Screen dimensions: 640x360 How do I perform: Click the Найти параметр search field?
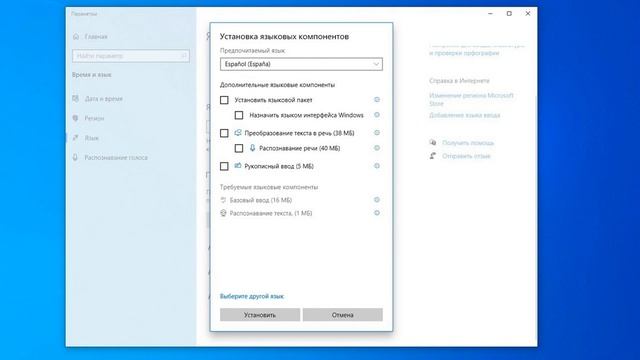point(131,56)
